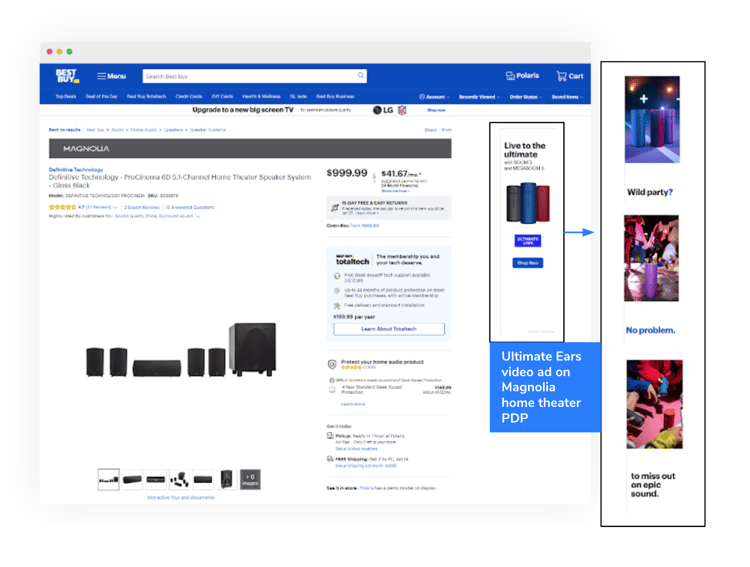750x567 pixels.
Task: Click Learn About Totaltech button
Action: coord(389,329)
